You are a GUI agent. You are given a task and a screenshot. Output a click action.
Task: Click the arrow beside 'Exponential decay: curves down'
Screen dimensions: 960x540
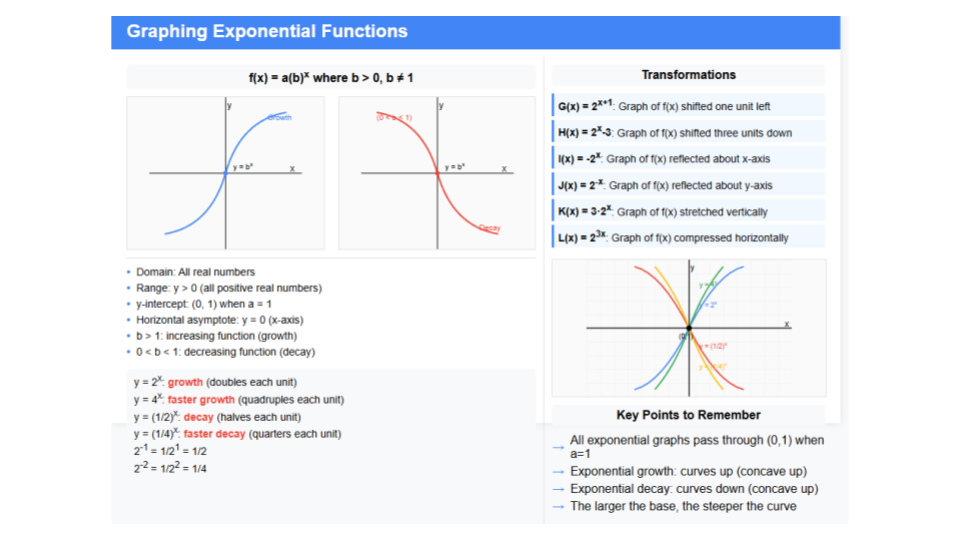coord(558,489)
